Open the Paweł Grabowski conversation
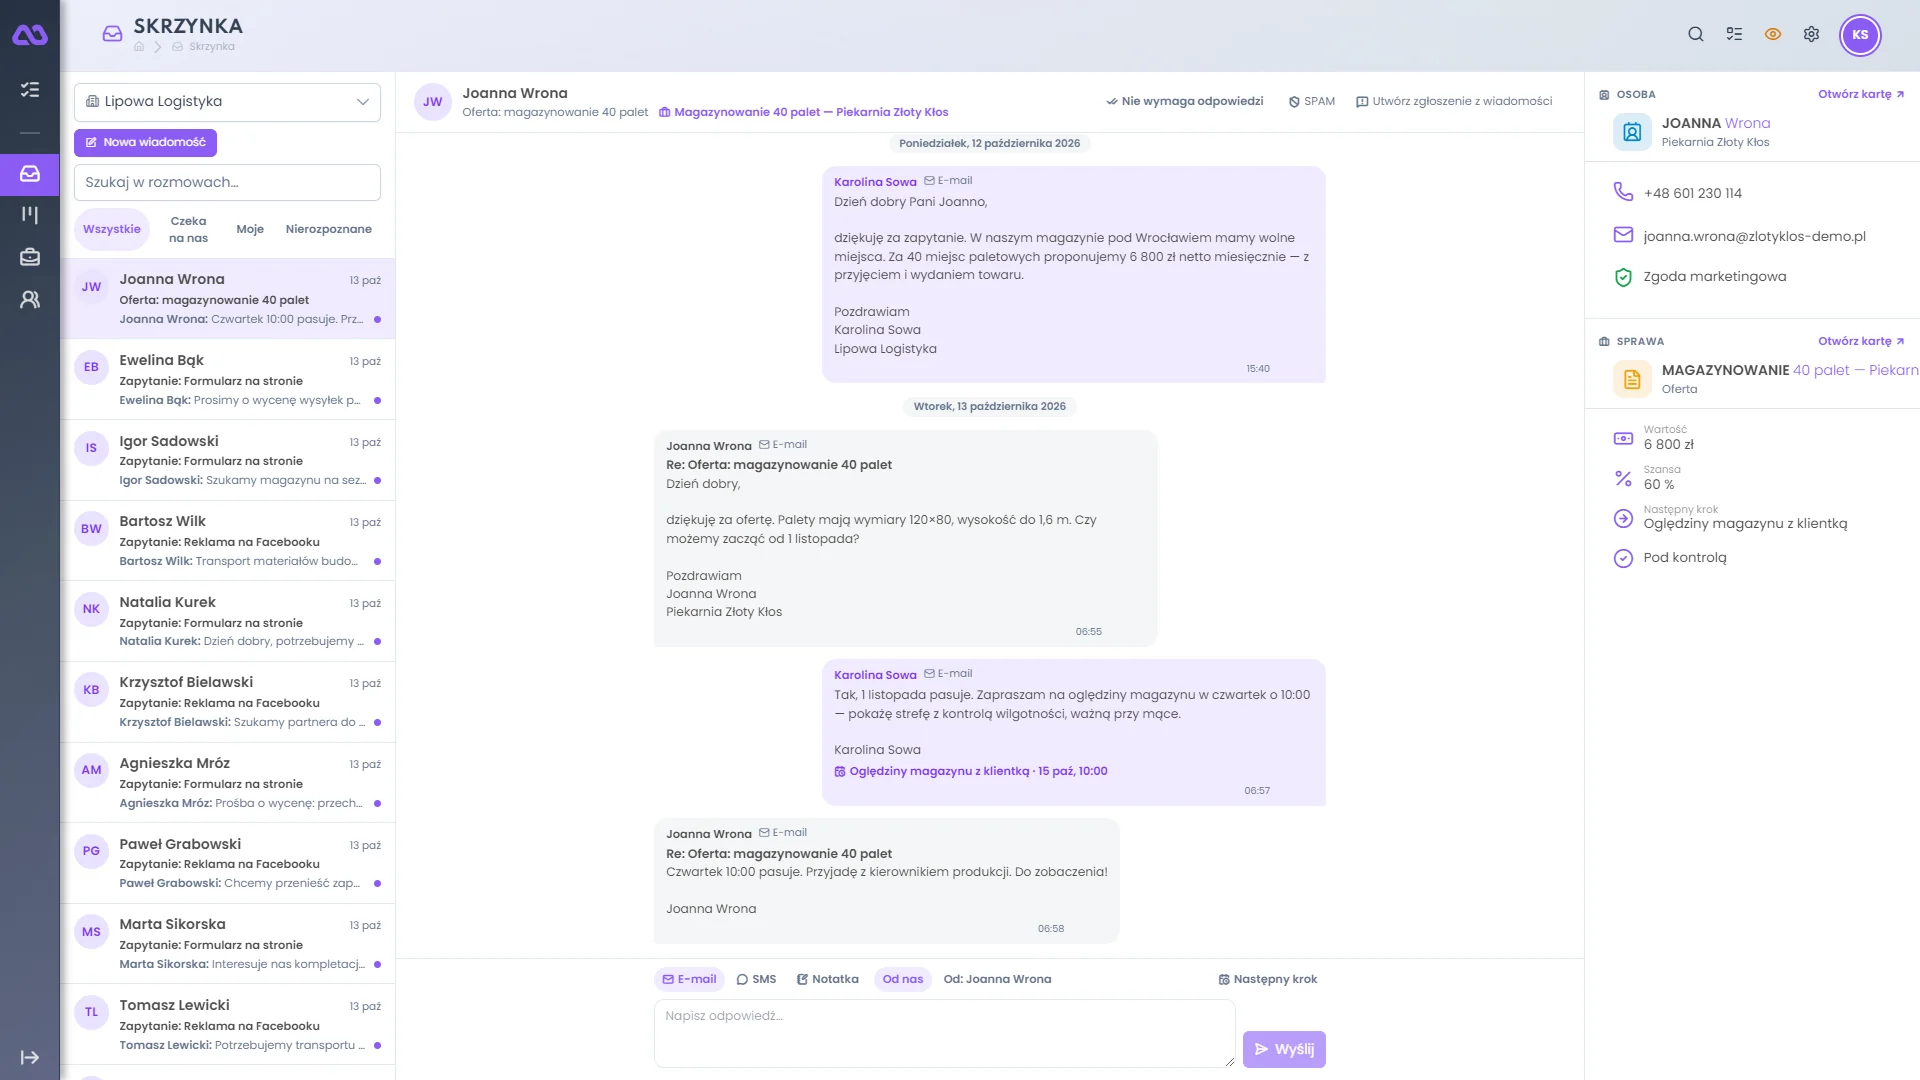The height and width of the screenshot is (1080, 1920). (228, 863)
